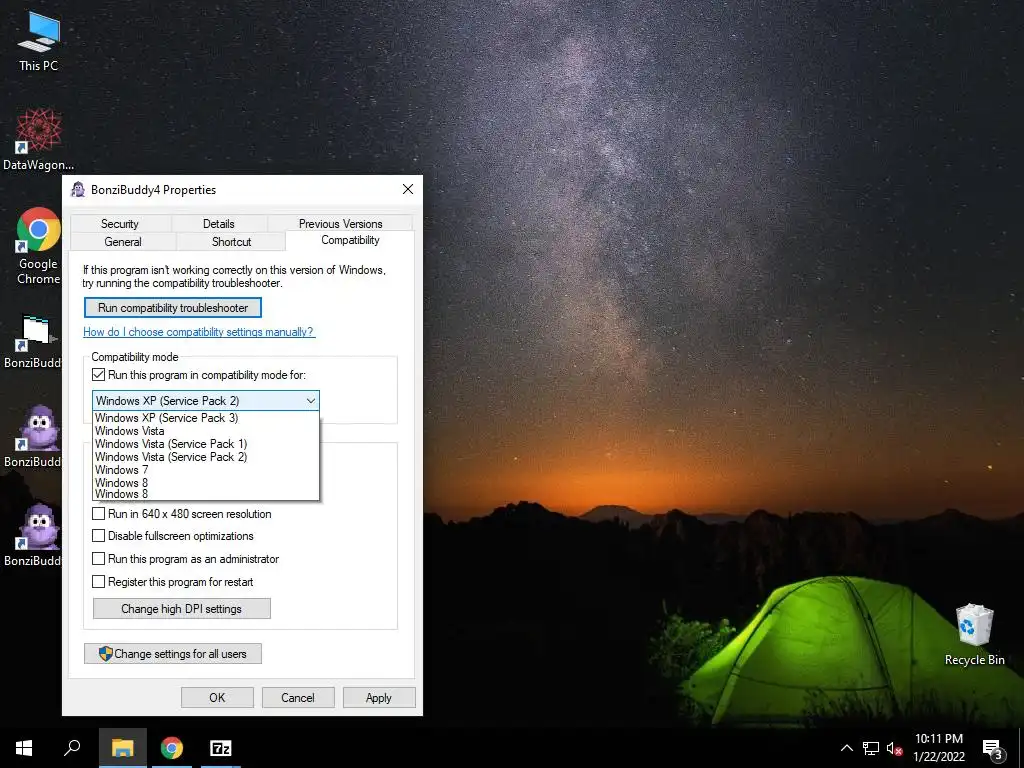Select the Google Chrome desktop shortcut

[x=38, y=246]
